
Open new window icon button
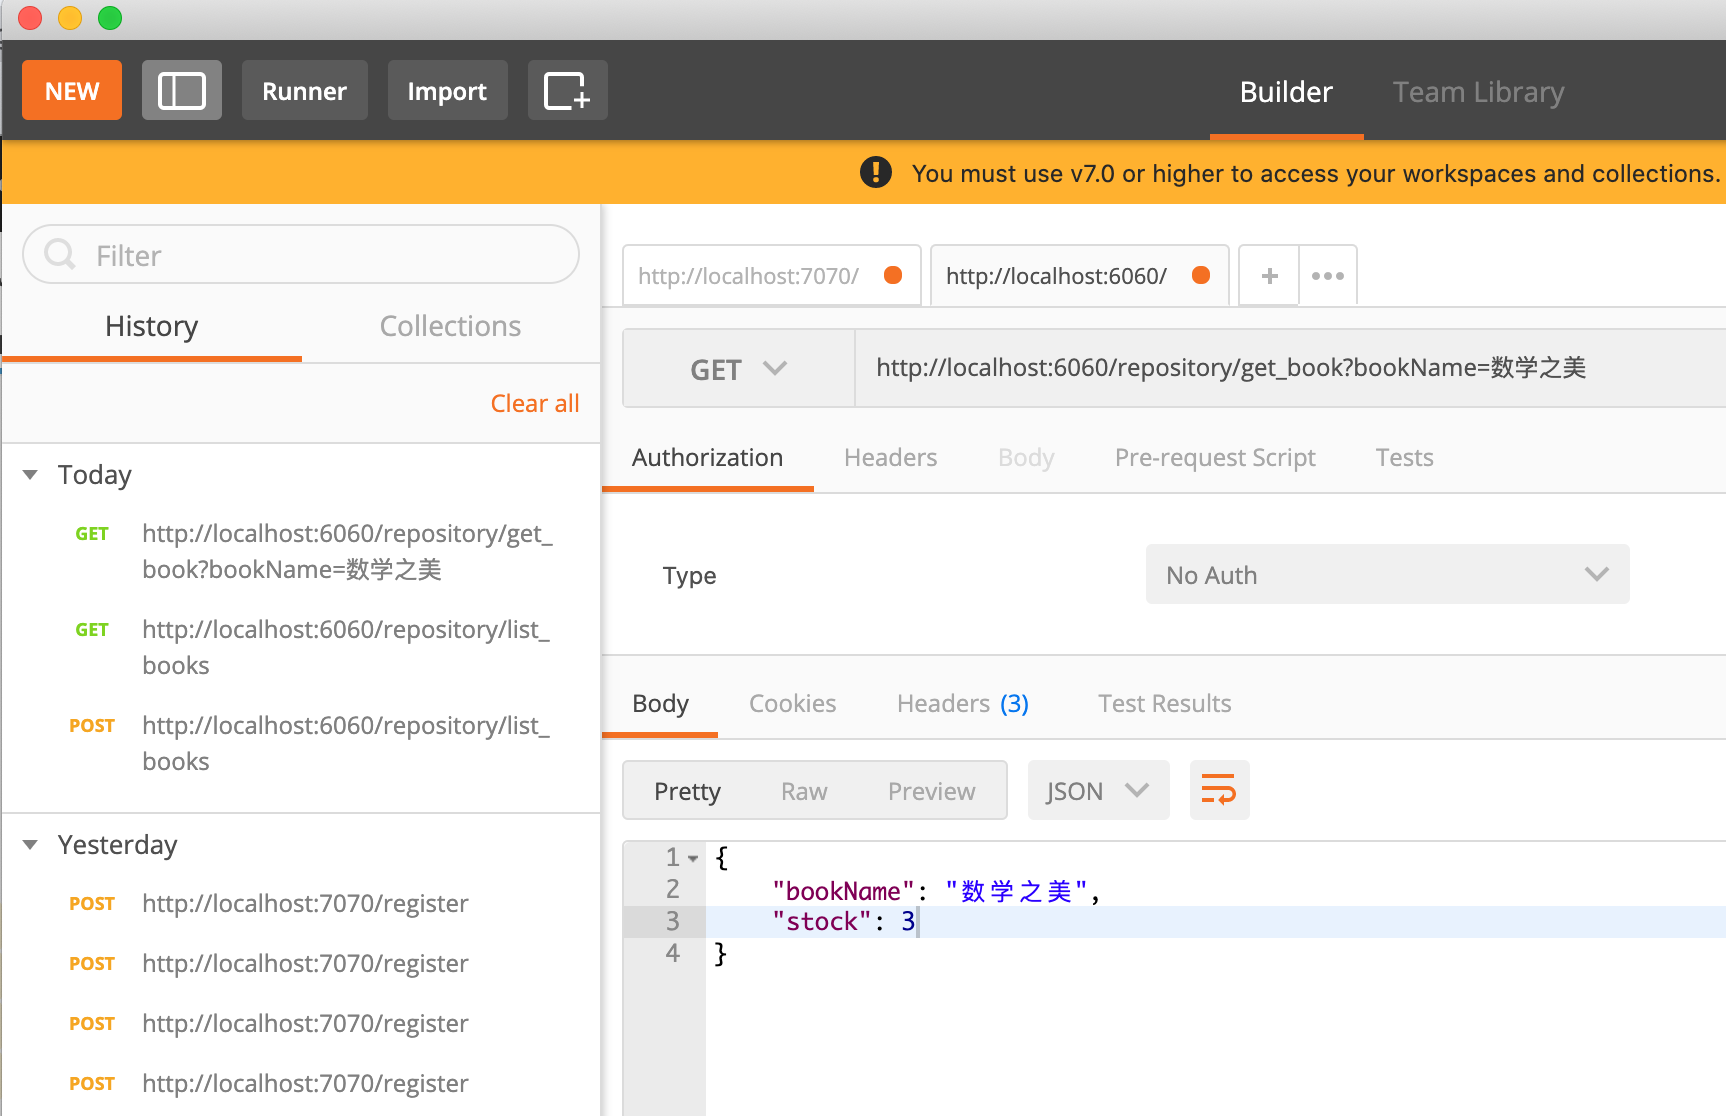(567, 90)
